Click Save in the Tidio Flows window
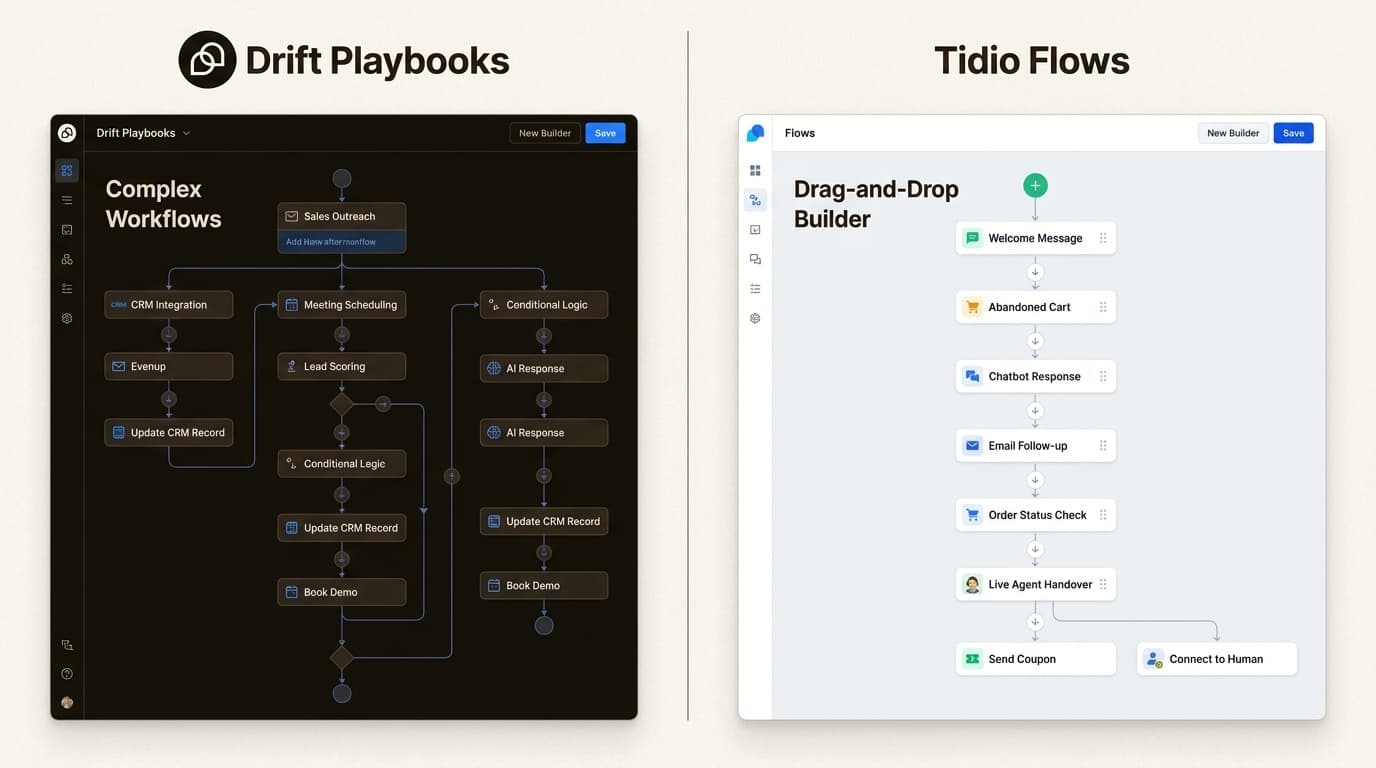 (1293, 133)
